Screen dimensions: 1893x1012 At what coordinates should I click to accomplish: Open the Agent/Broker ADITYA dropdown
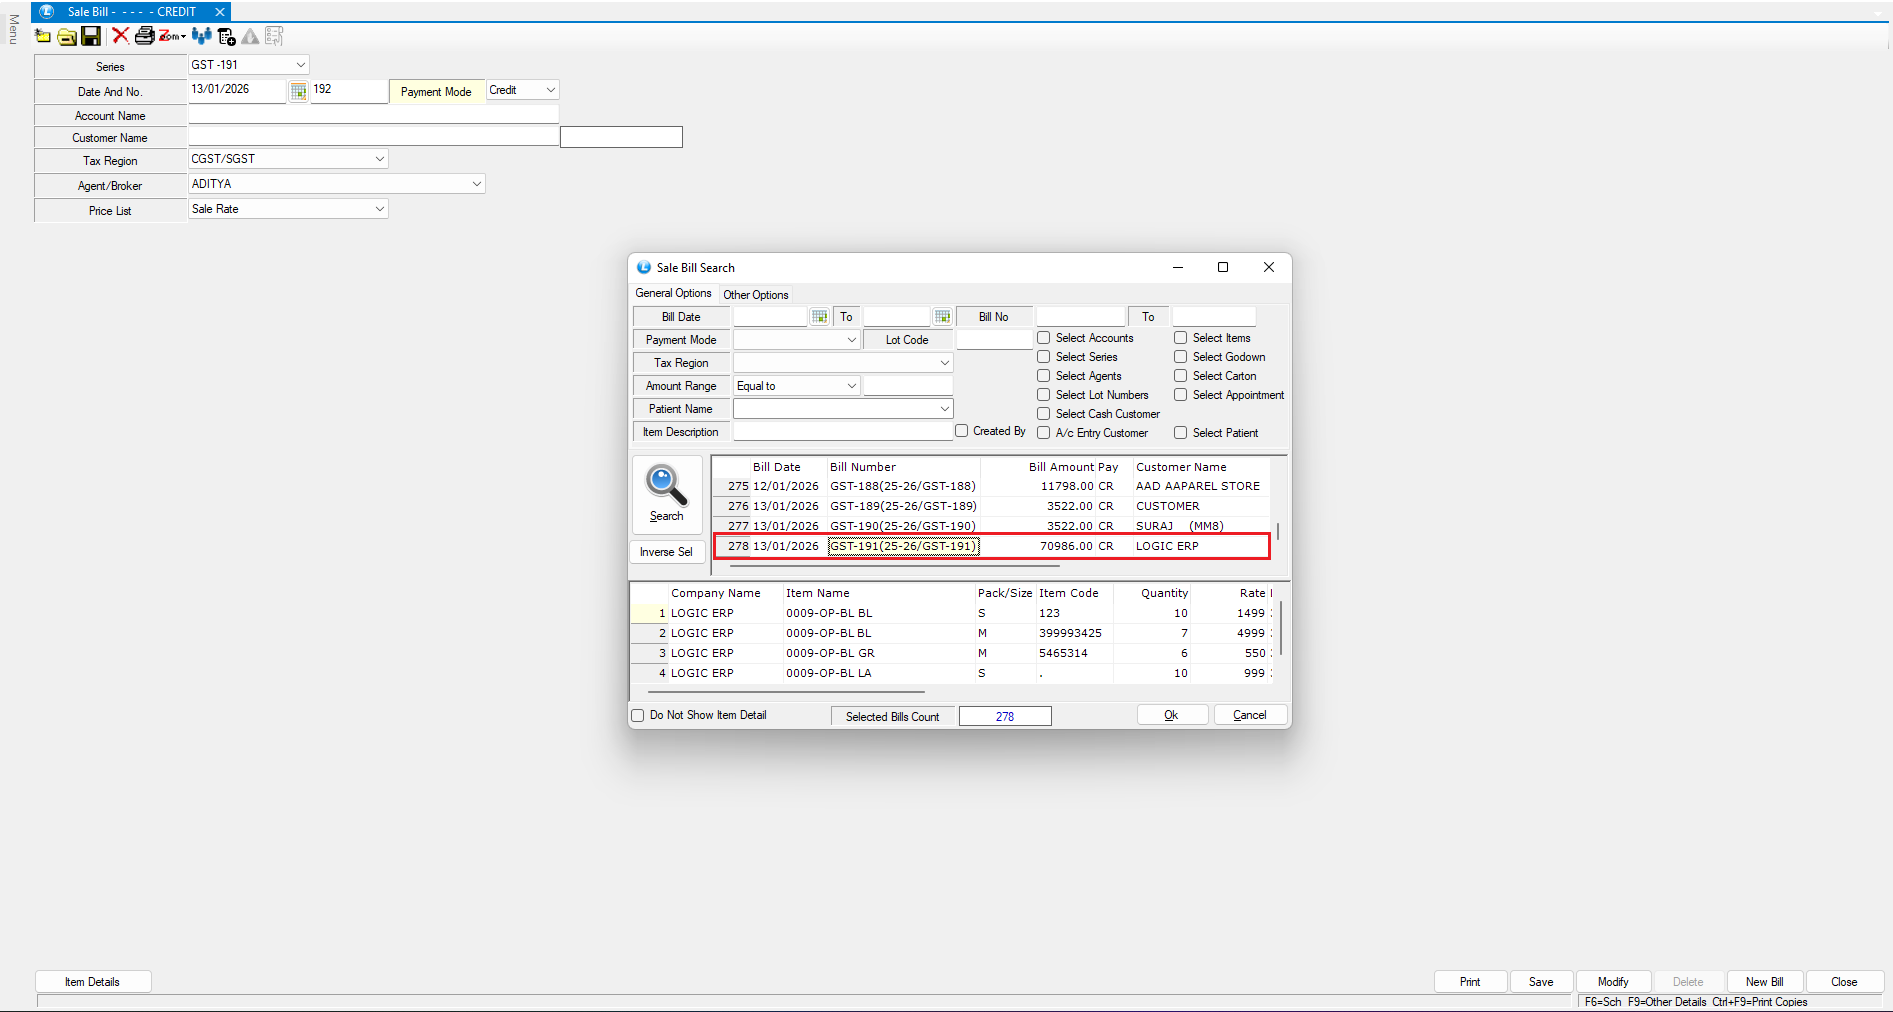click(476, 184)
